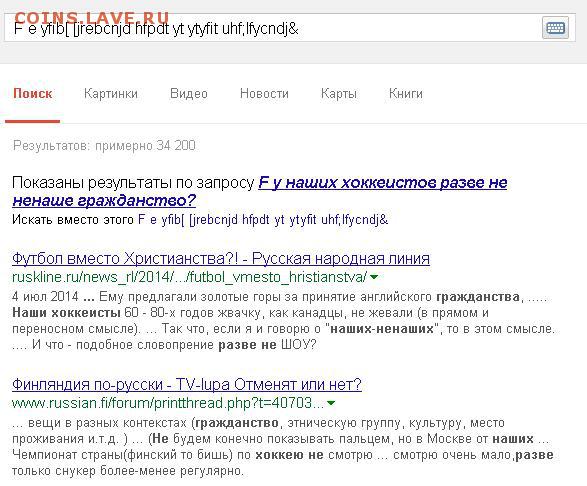Image resolution: width=587 pixels, height=486 pixels.
Task: Click the russian.fi result snippet text
Action: 283,447
